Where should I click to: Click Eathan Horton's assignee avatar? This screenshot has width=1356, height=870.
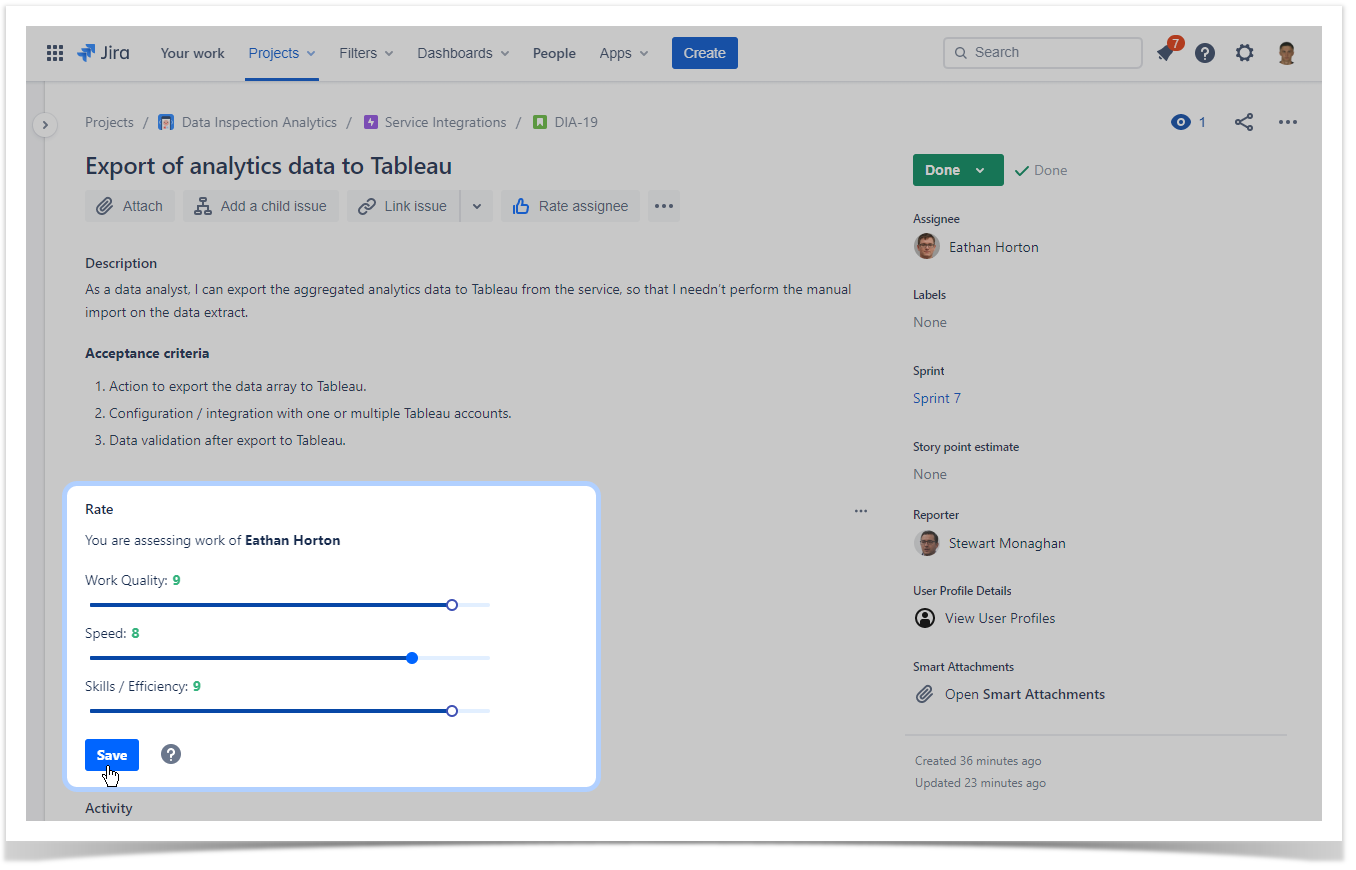tap(927, 246)
